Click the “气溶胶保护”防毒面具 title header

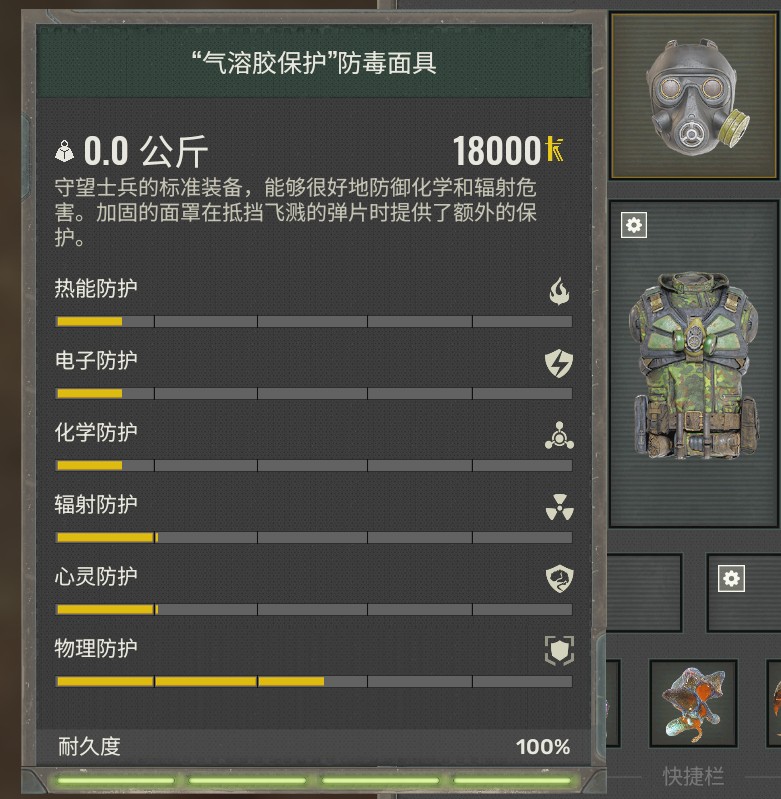pyautogui.click(x=314, y=63)
